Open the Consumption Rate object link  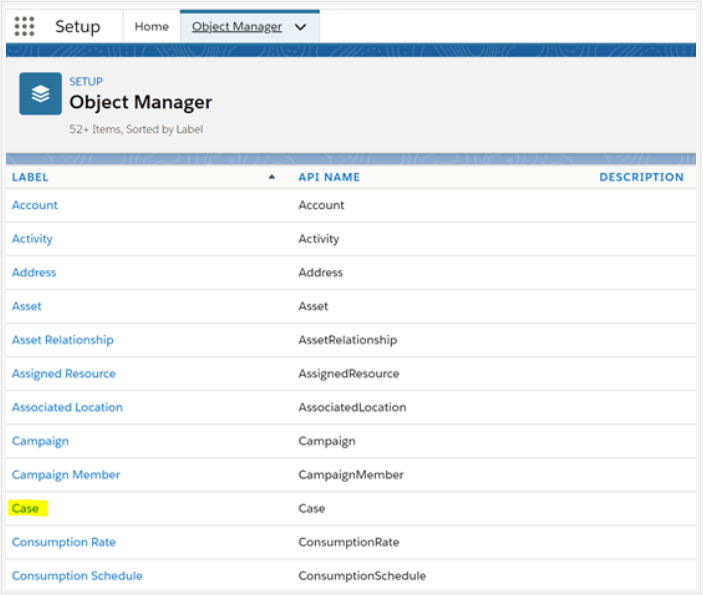tap(64, 542)
